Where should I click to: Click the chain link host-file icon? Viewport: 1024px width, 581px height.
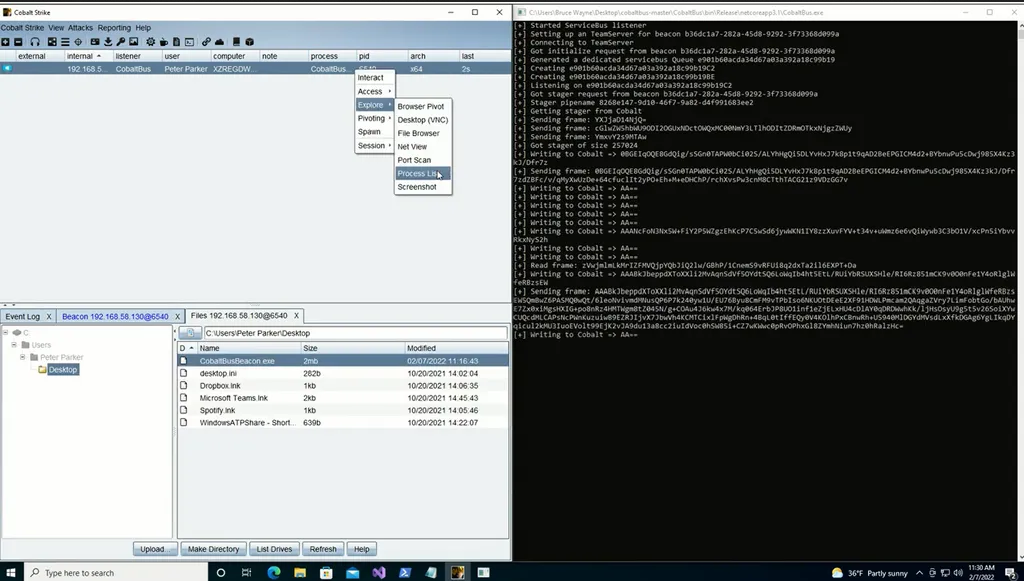[x=206, y=42]
